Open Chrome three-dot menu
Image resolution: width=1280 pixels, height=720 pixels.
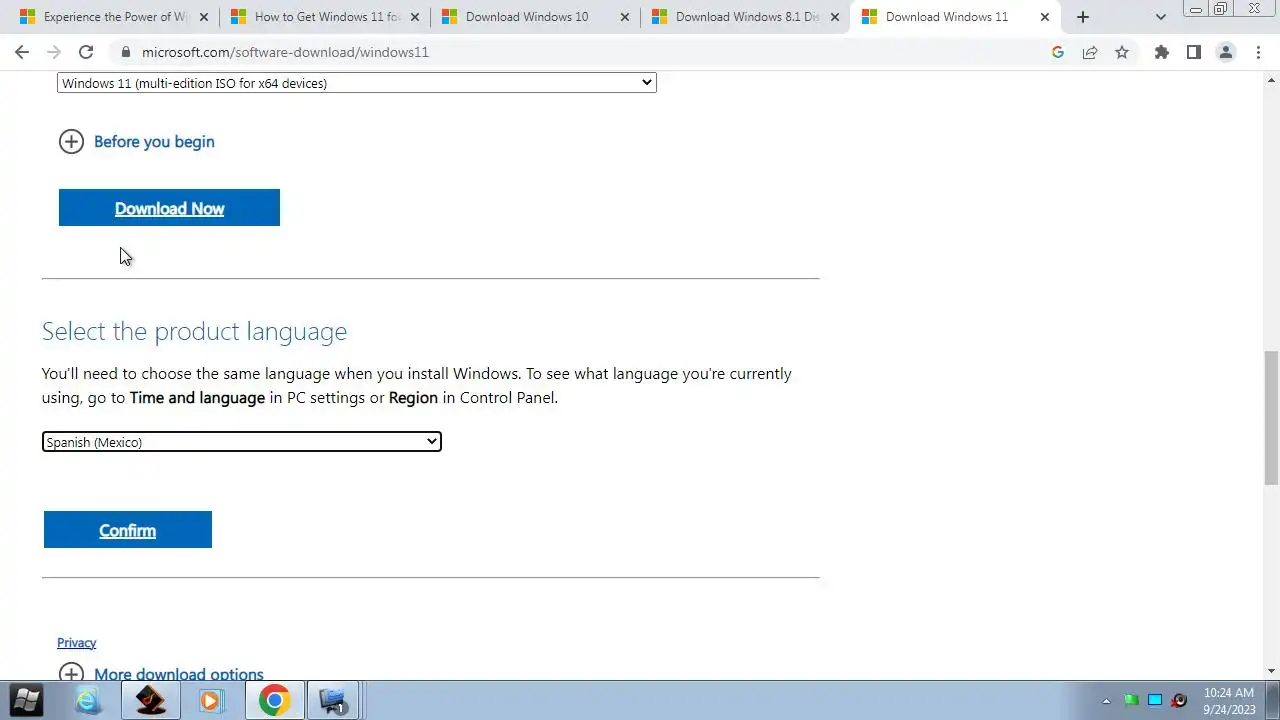[x=1258, y=52]
